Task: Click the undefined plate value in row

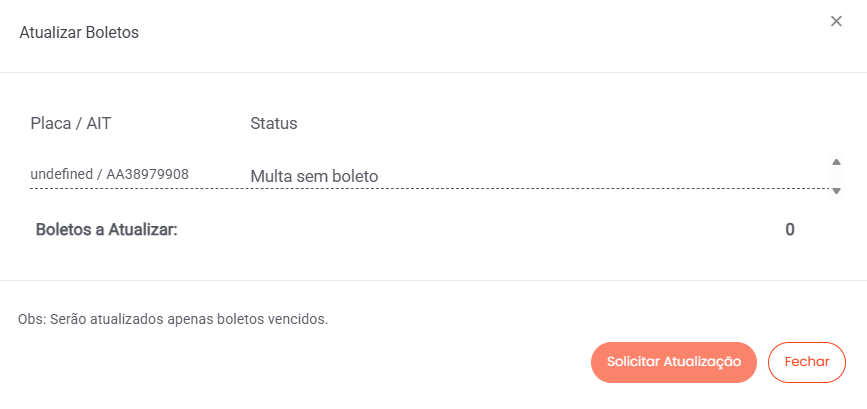Action: [x=60, y=175]
